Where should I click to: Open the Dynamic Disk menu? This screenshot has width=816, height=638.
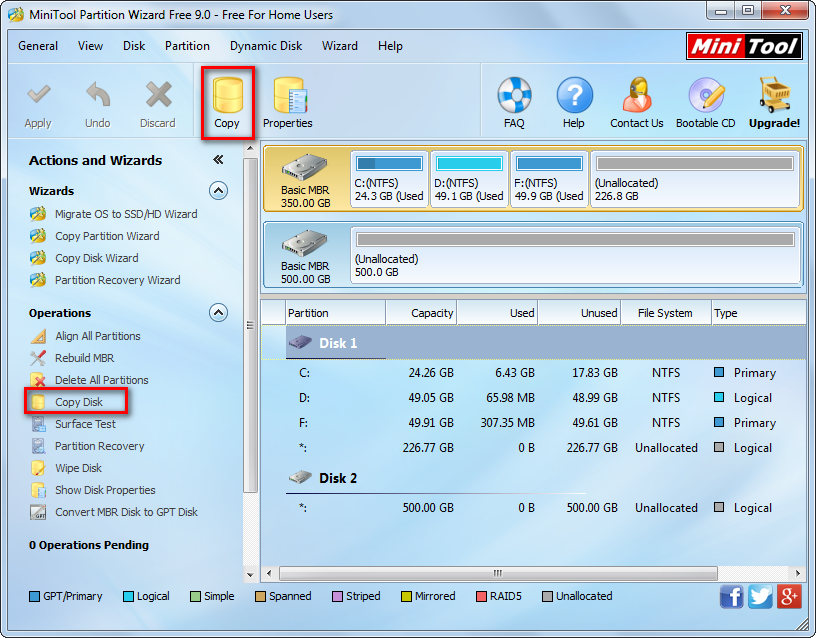[x=266, y=46]
